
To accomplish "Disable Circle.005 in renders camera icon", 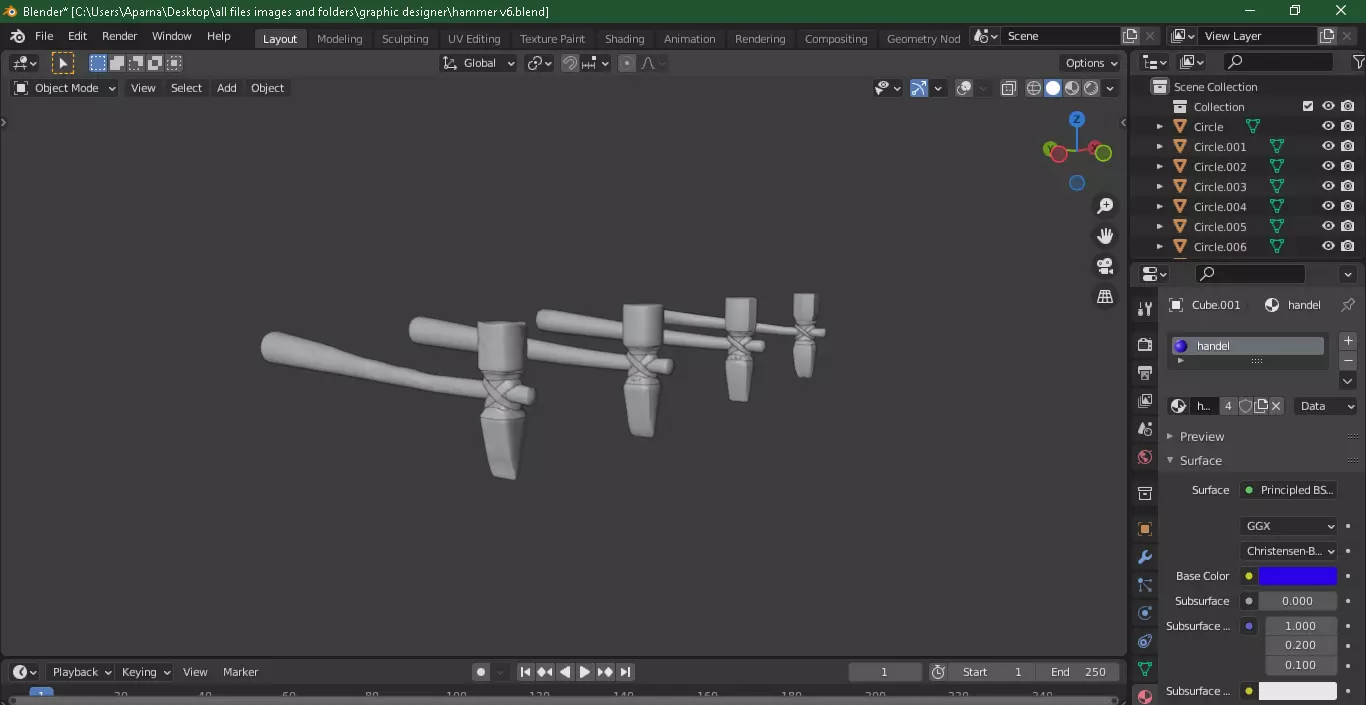I will tap(1348, 226).
